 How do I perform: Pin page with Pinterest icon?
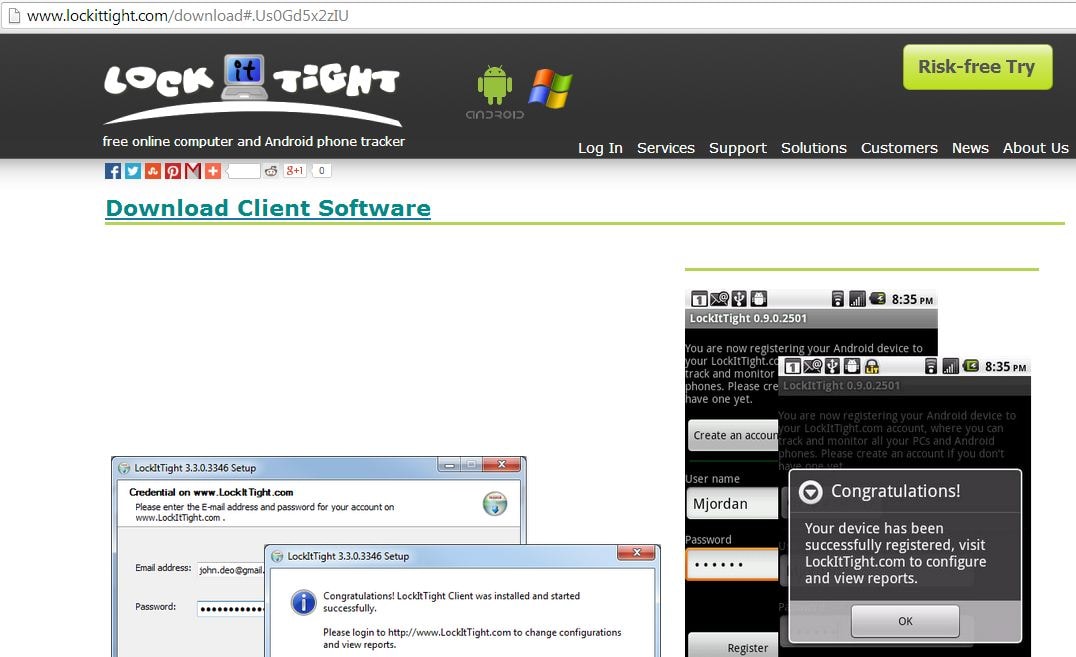[x=173, y=171]
